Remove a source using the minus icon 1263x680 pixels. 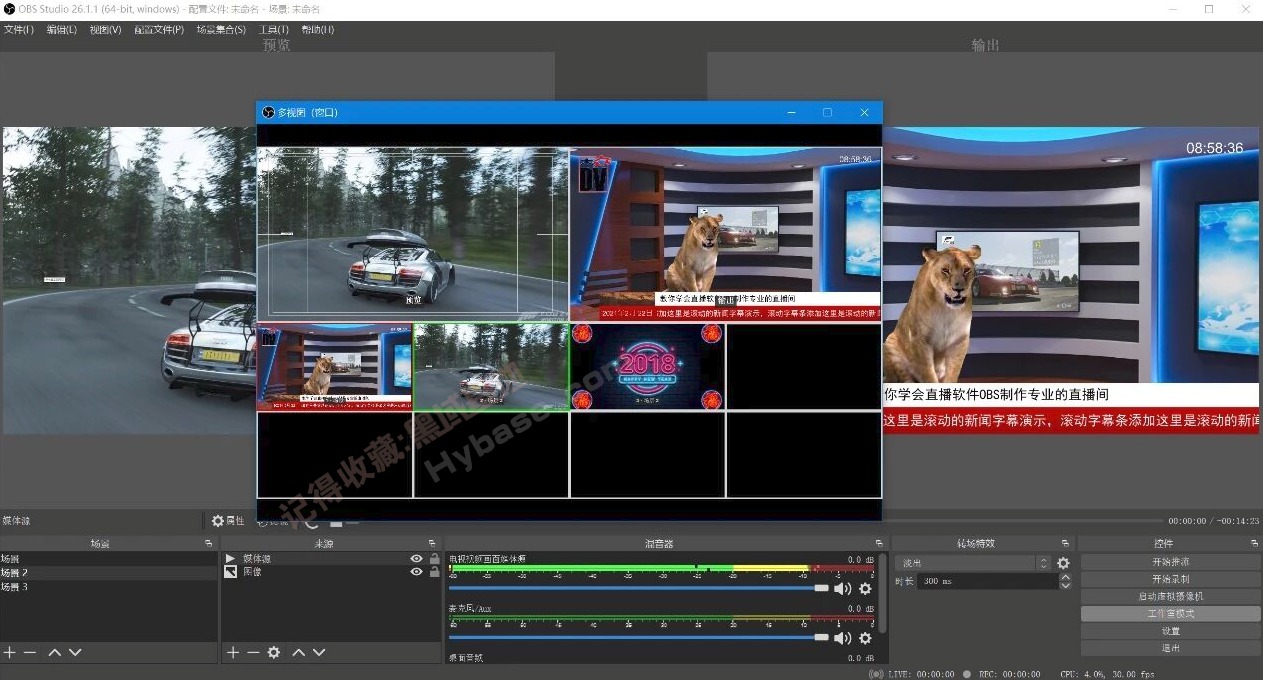(252, 652)
